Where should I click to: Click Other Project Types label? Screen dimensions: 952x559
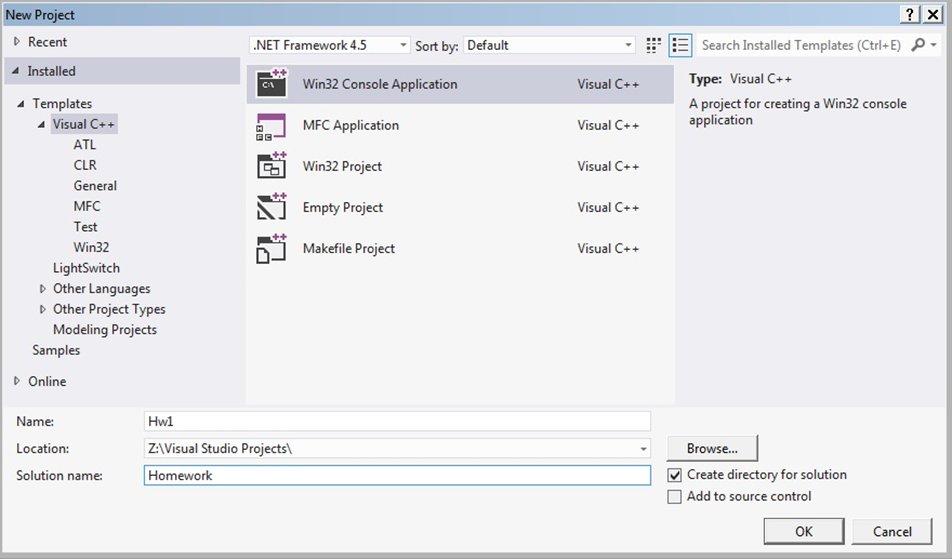(109, 310)
